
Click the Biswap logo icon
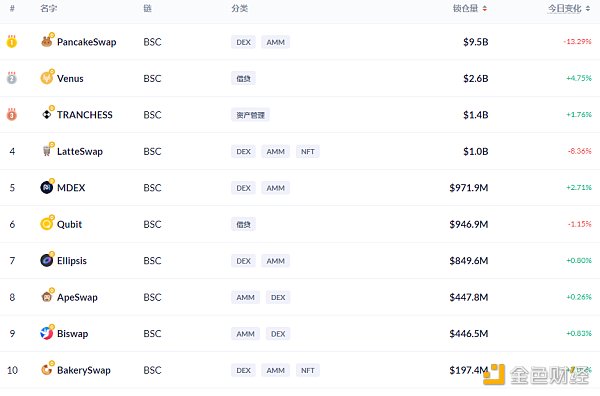[47, 333]
